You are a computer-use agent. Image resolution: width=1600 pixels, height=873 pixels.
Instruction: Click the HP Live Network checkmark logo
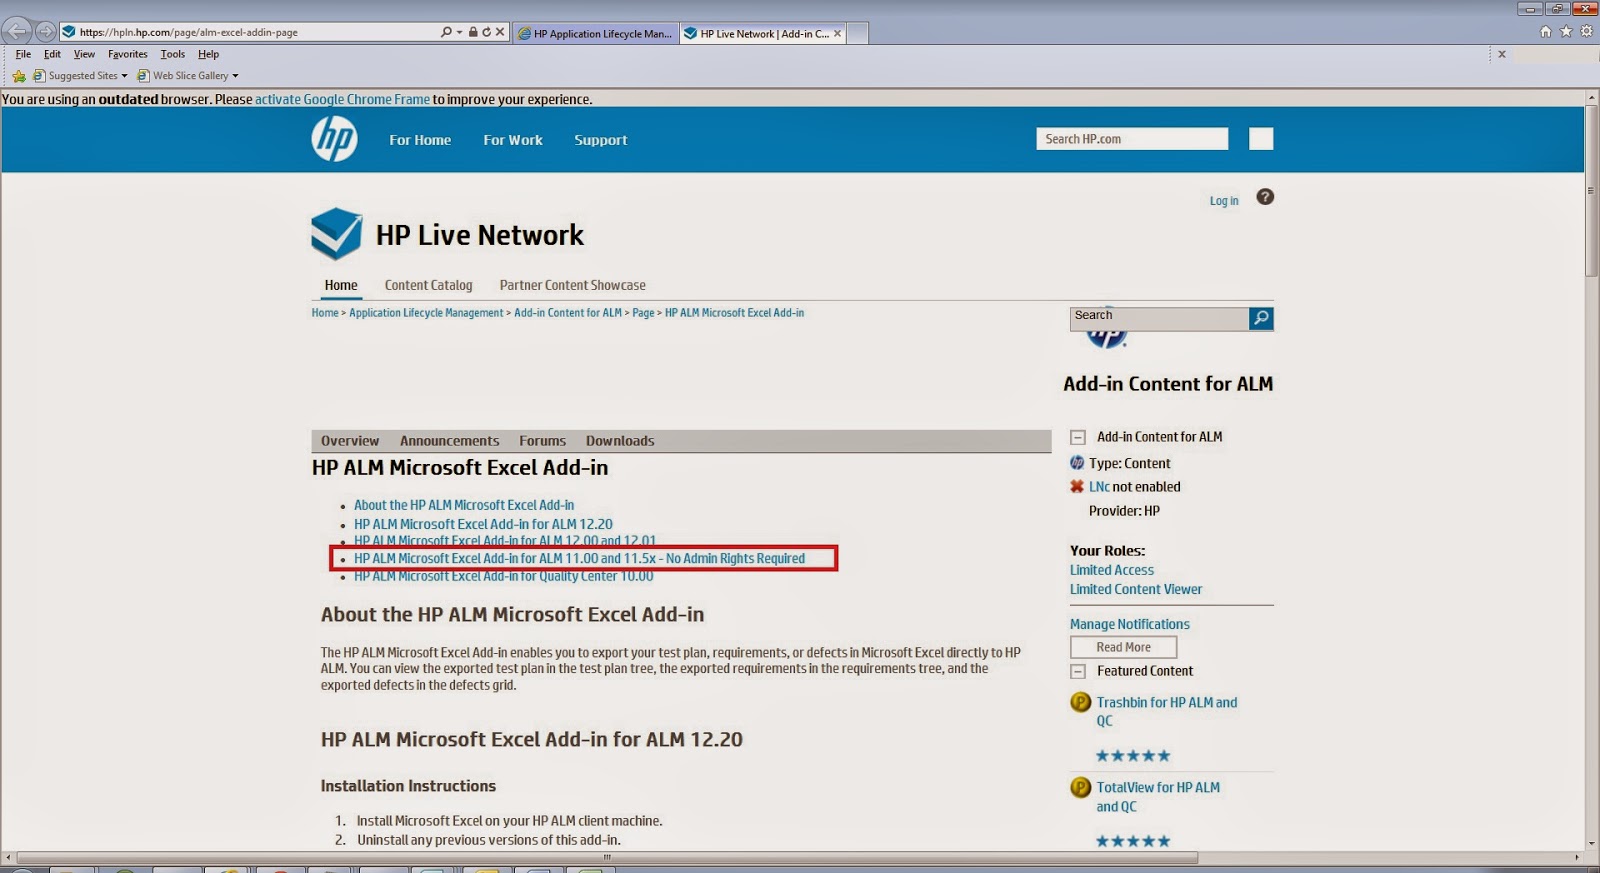point(336,233)
